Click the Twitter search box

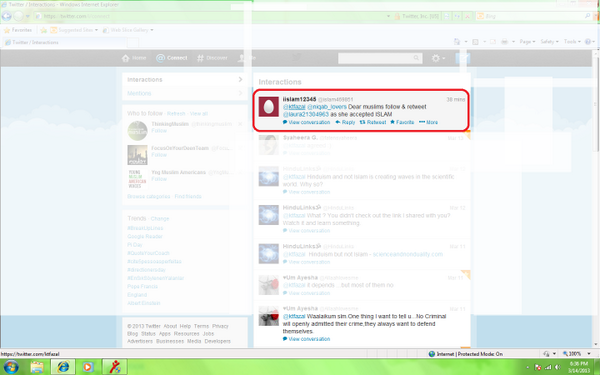(380, 58)
